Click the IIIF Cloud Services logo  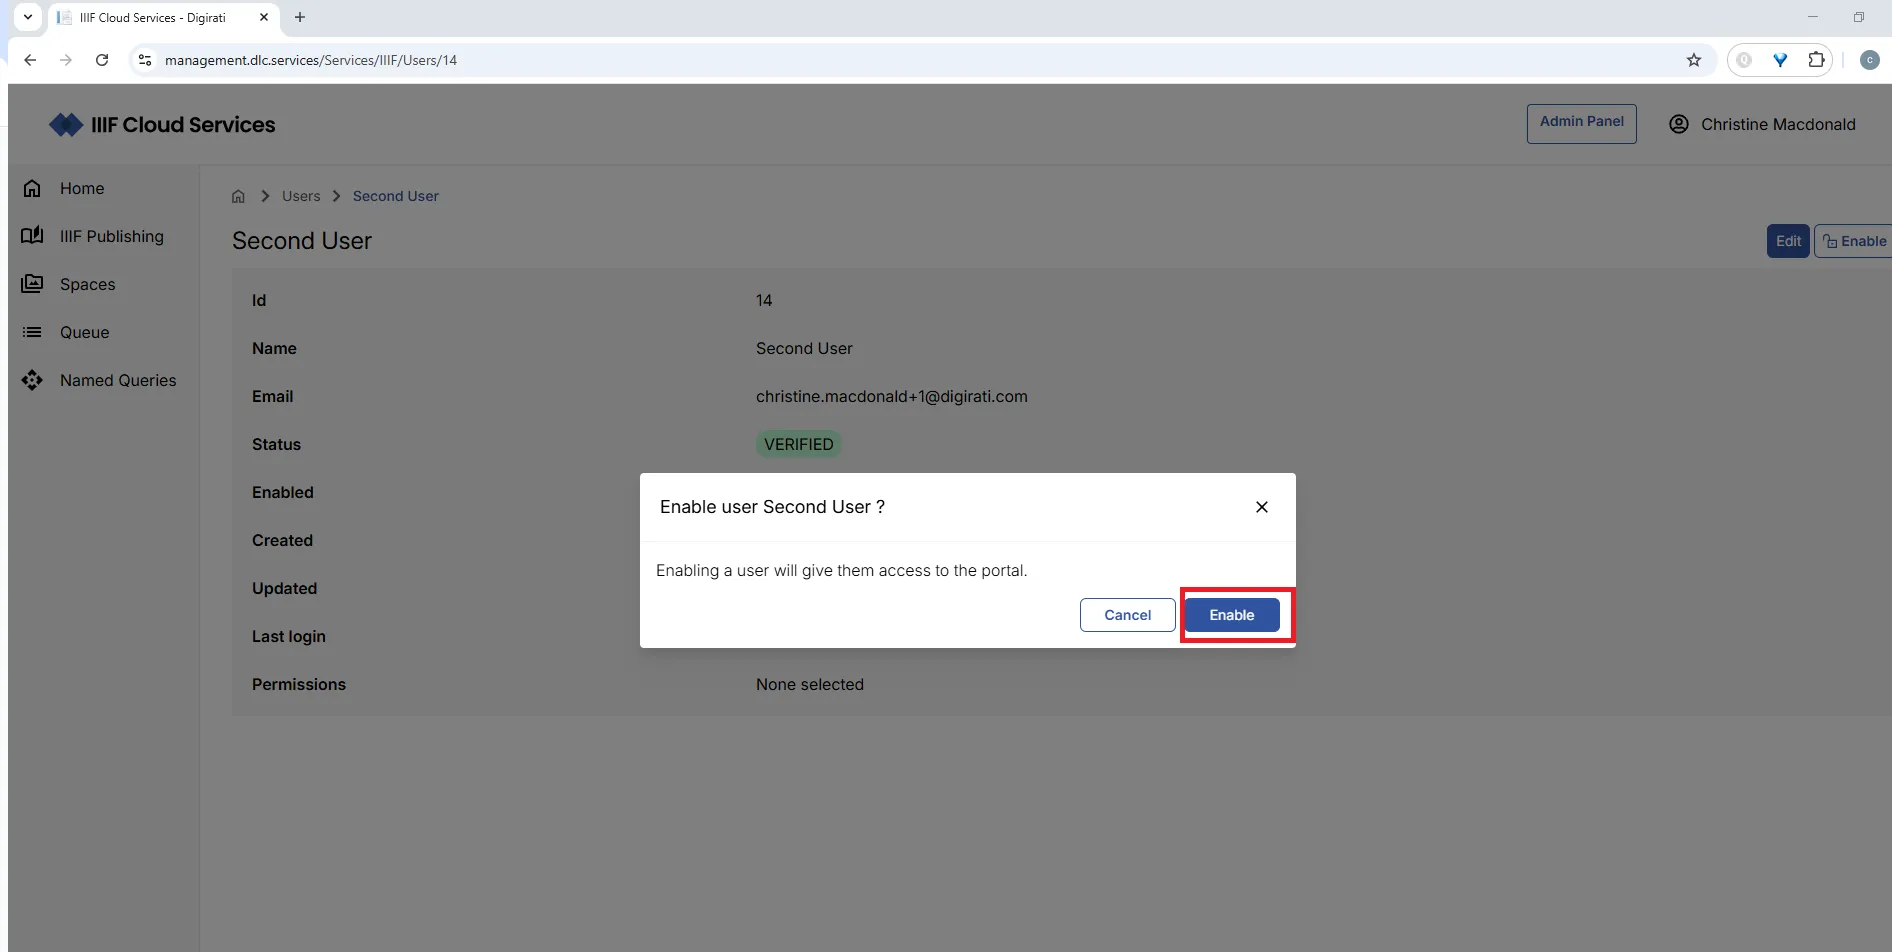[163, 125]
